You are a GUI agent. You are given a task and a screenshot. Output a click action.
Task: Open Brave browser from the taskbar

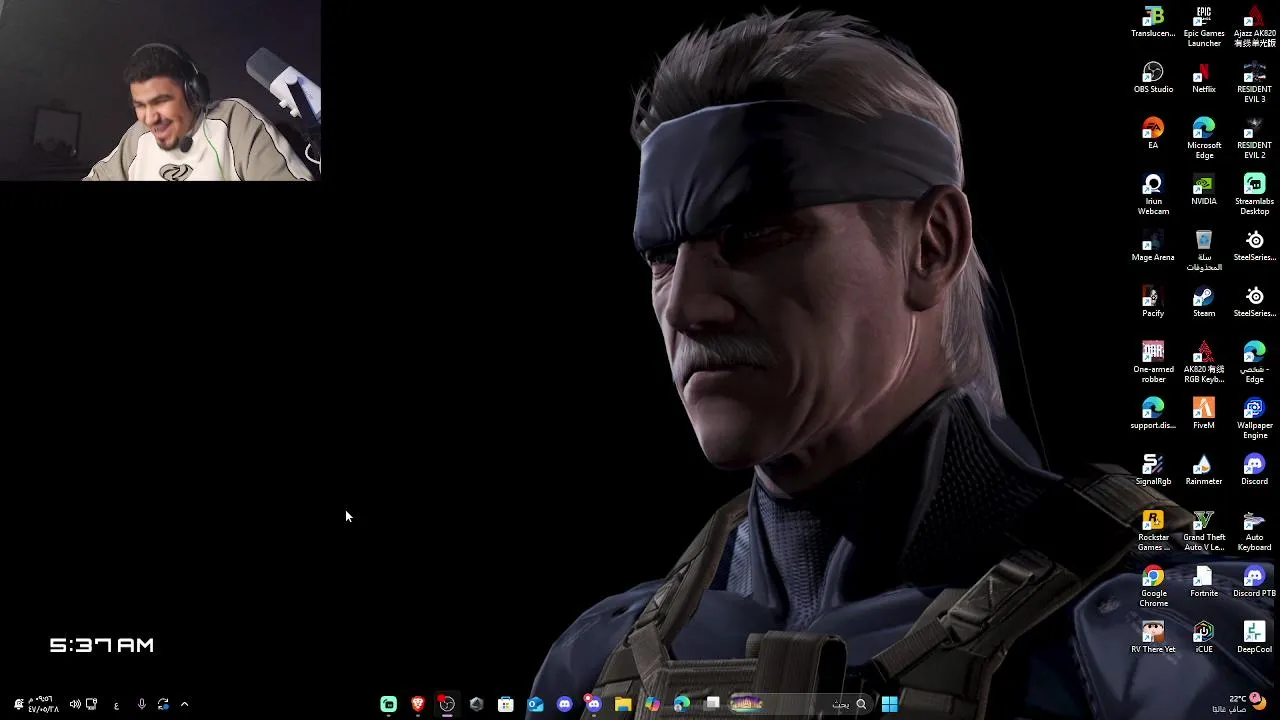(x=418, y=704)
